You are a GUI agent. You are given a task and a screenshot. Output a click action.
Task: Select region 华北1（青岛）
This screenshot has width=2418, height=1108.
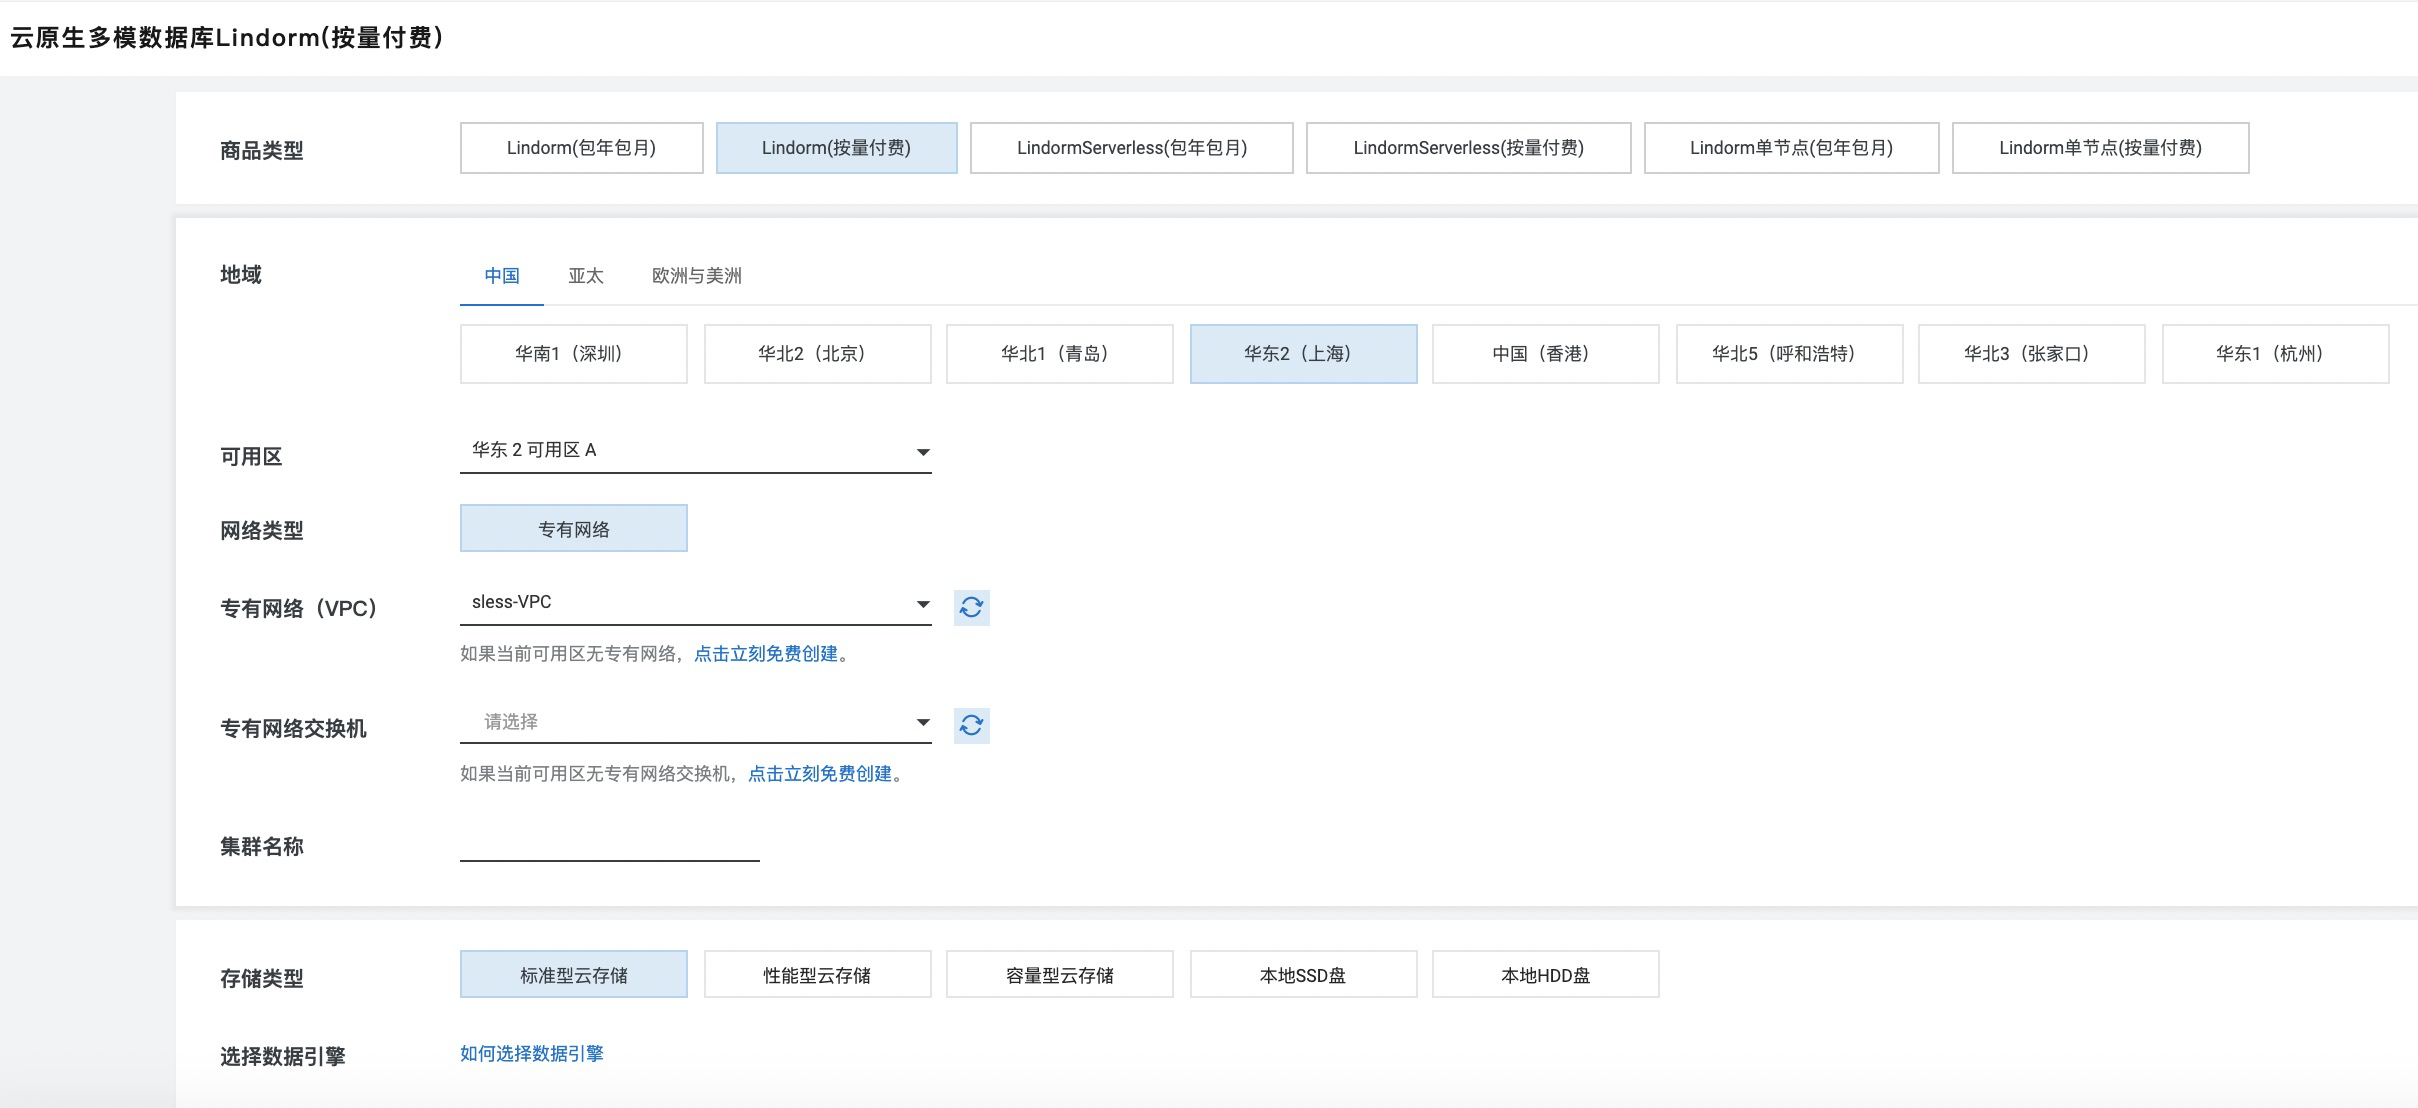pyautogui.click(x=1059, y=354)
